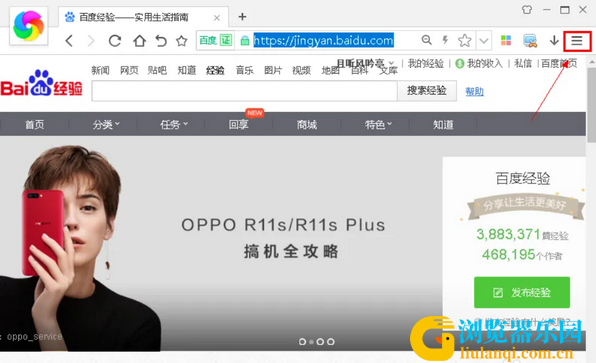The image size is (596, 363).
Task: Select 首页 in the gray nav bar
Action: click(x=35, y=124)
